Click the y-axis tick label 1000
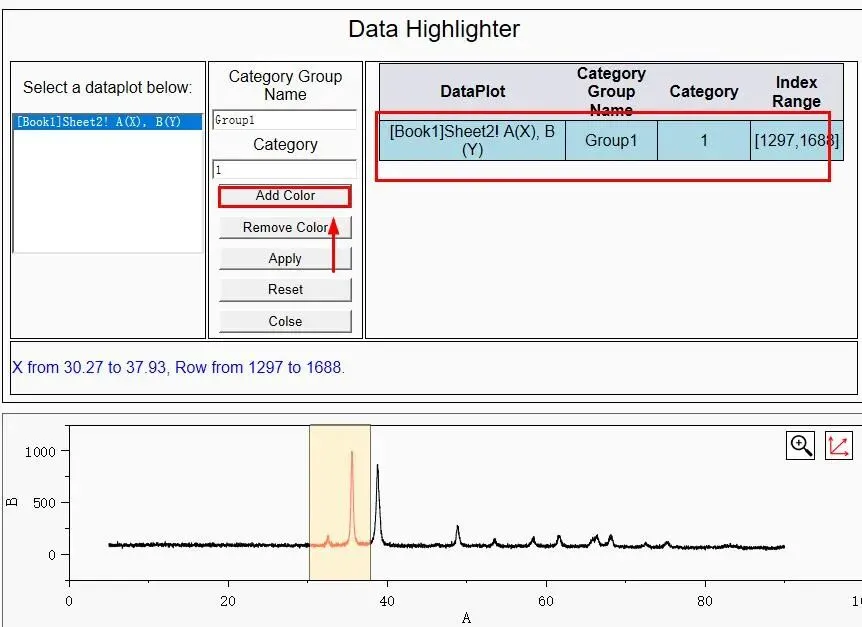Screen dimensions: 862x627 coord(40,452)
